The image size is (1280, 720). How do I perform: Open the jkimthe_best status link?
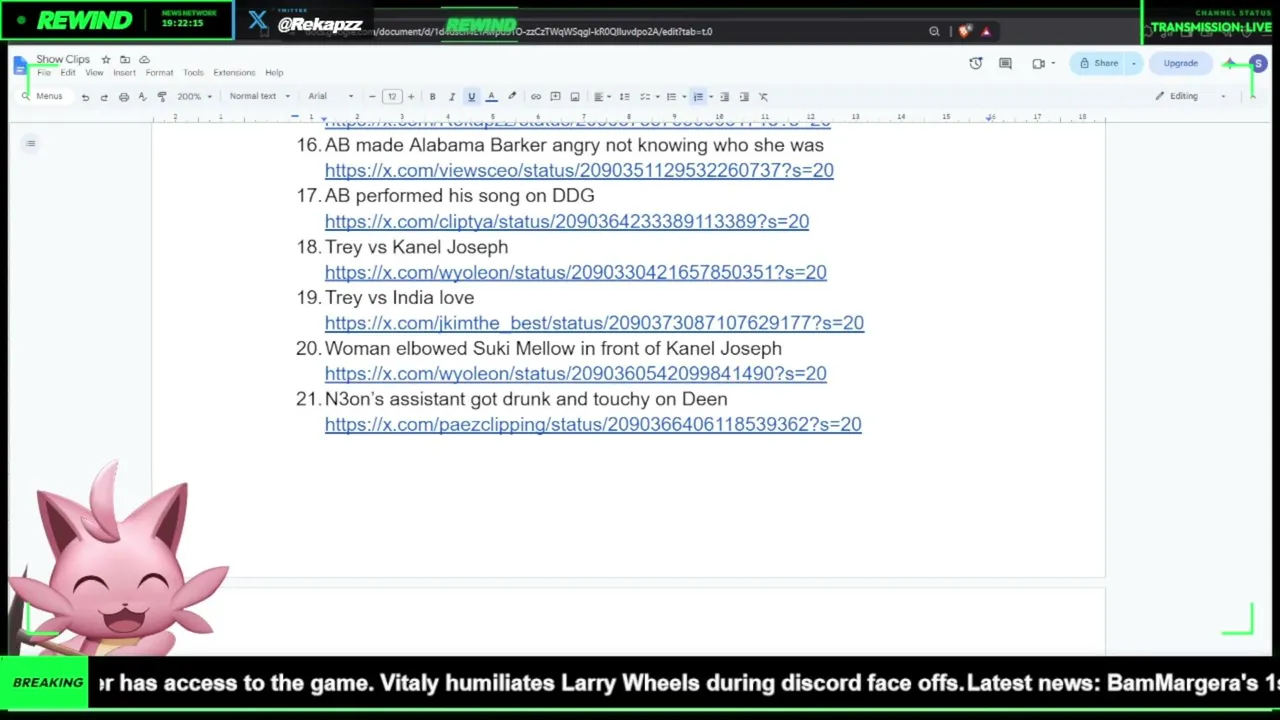pyautogui.click(x=594, y=323)
